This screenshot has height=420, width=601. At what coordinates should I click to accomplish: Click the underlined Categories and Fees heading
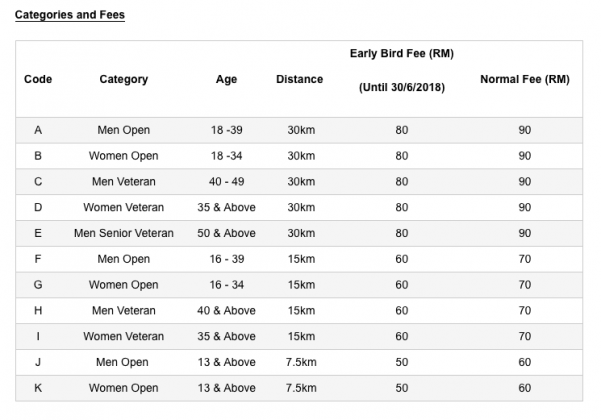69,16
